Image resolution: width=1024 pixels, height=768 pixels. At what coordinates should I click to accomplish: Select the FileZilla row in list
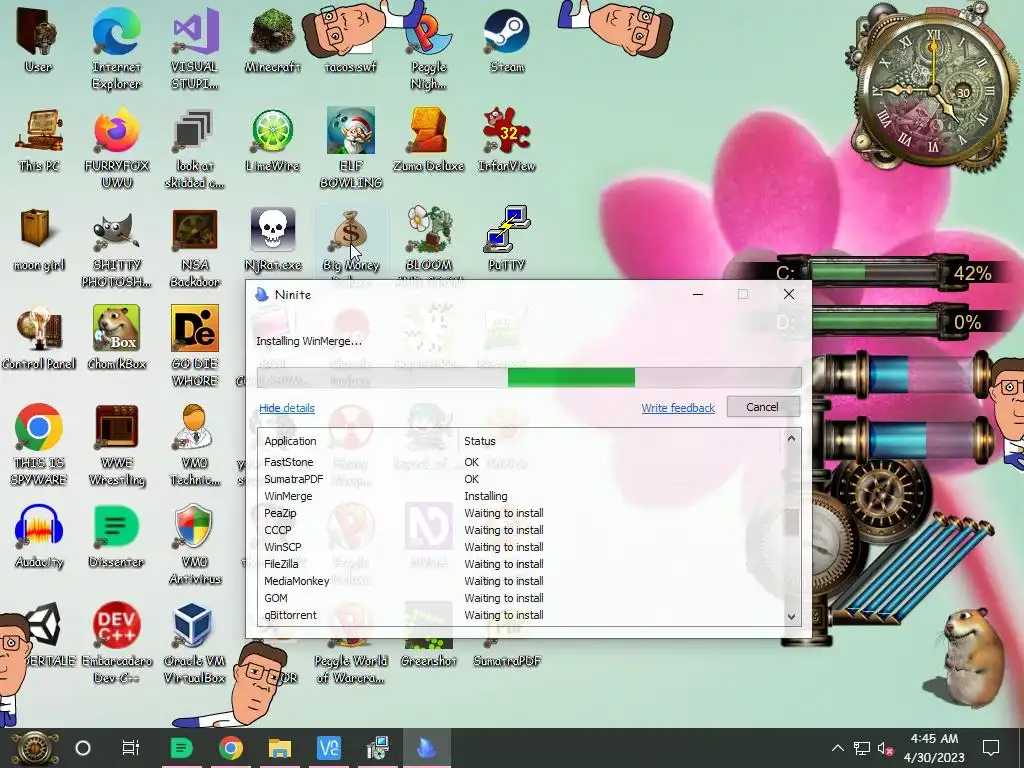(520, 564)
